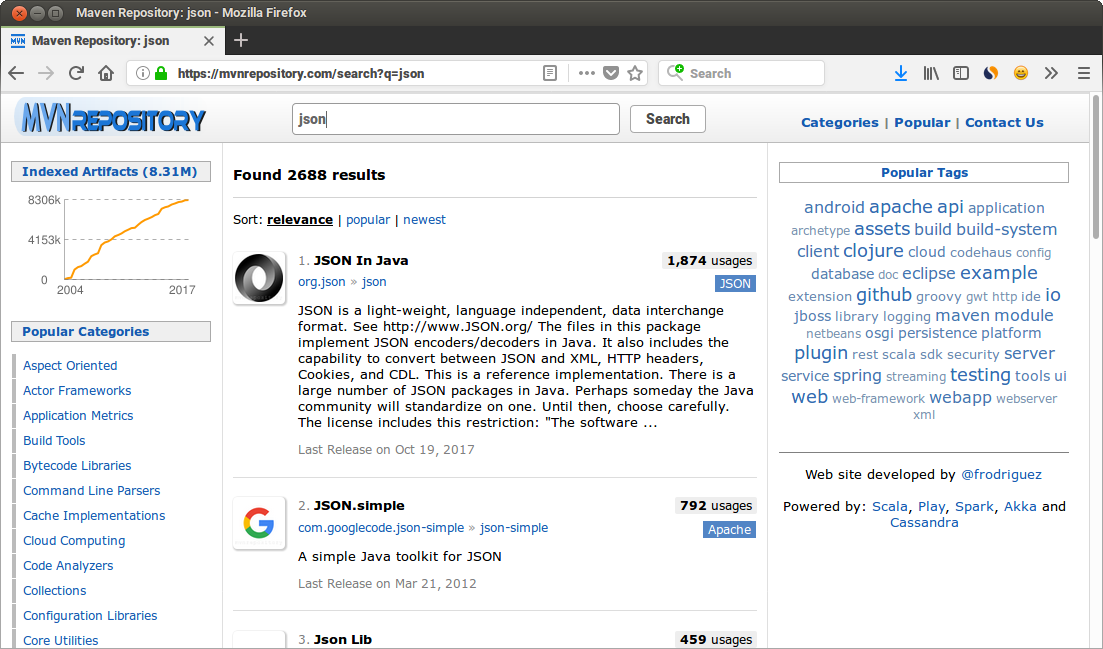Viewport: 1103px width, 649px height.
Task: Open the Downloads panel
Action: (901, 73)
